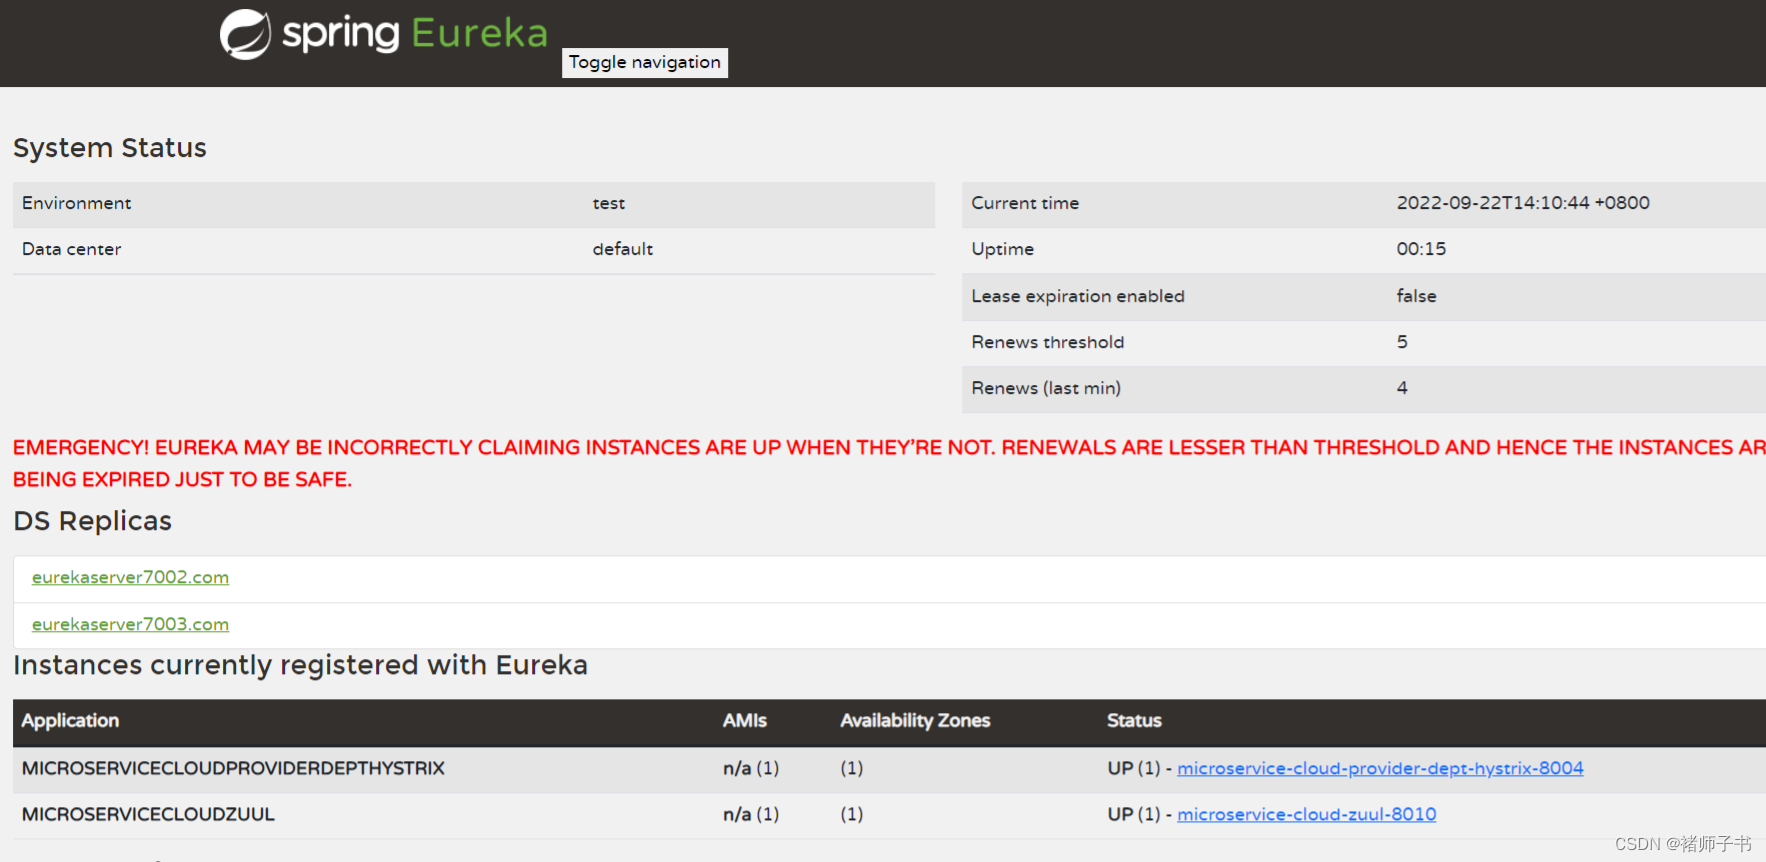The height and width of the screenshot is (862, 1766).
Task: Click the Current time label
Action: 1025,203
